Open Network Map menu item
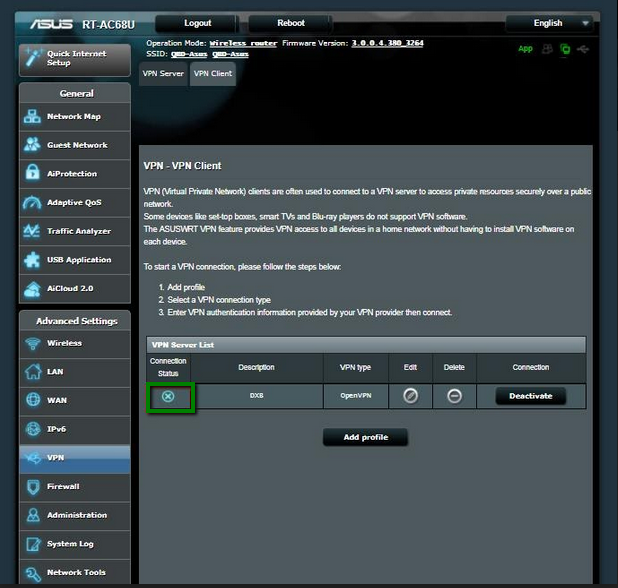The height and width of the screenshot is (588, 618). point(75,117)
